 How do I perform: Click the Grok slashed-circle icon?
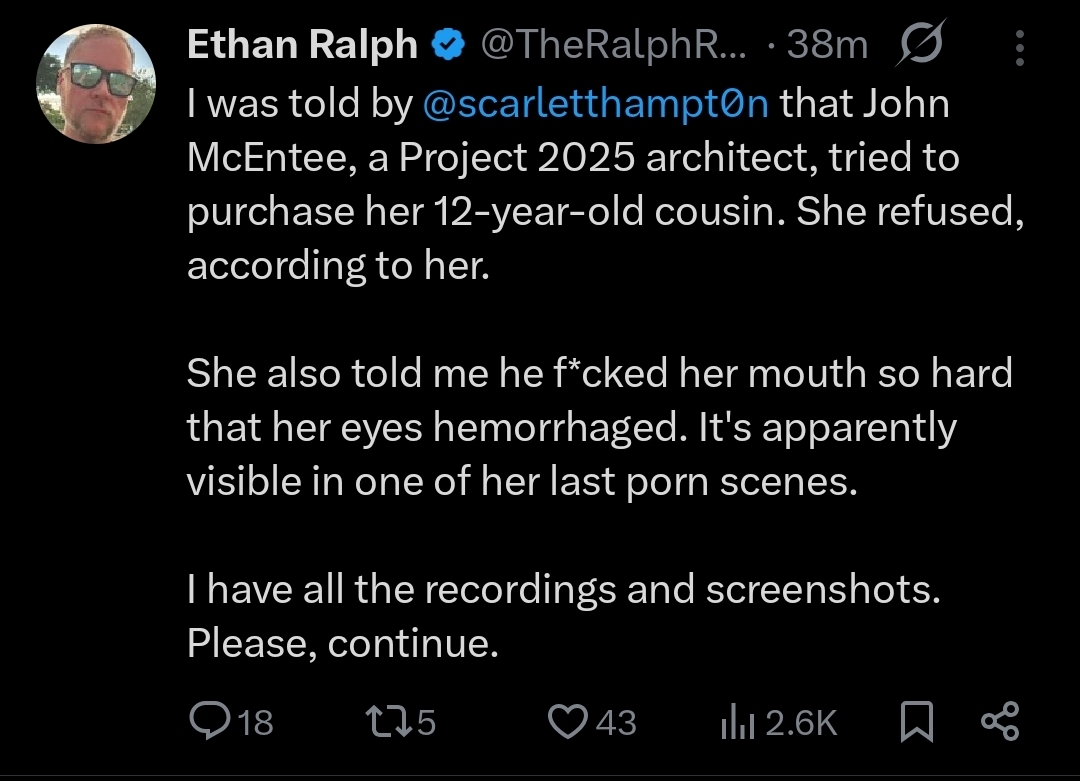[920, 44]
